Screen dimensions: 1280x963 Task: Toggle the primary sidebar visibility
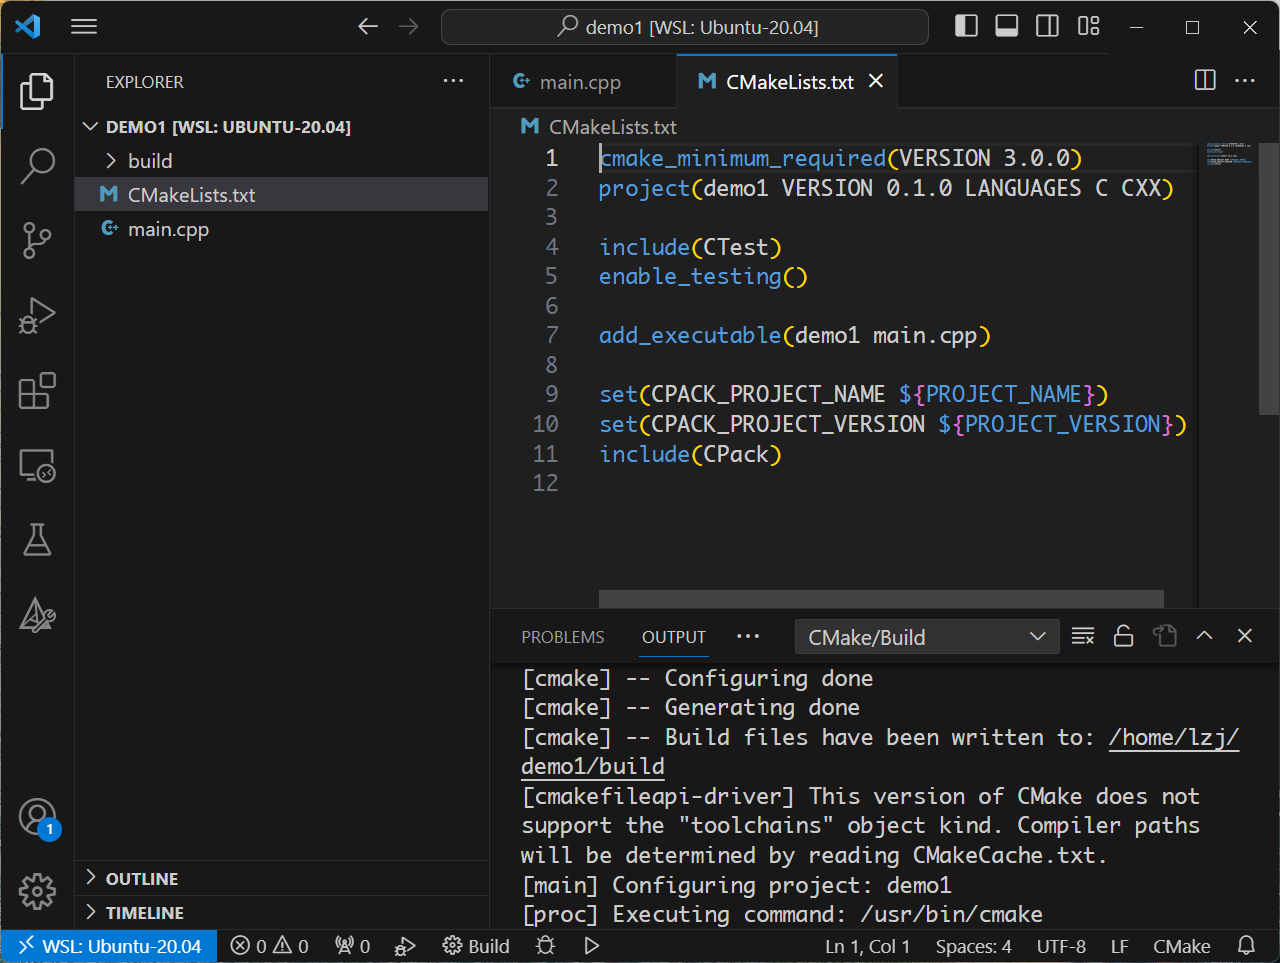[966, 26]
